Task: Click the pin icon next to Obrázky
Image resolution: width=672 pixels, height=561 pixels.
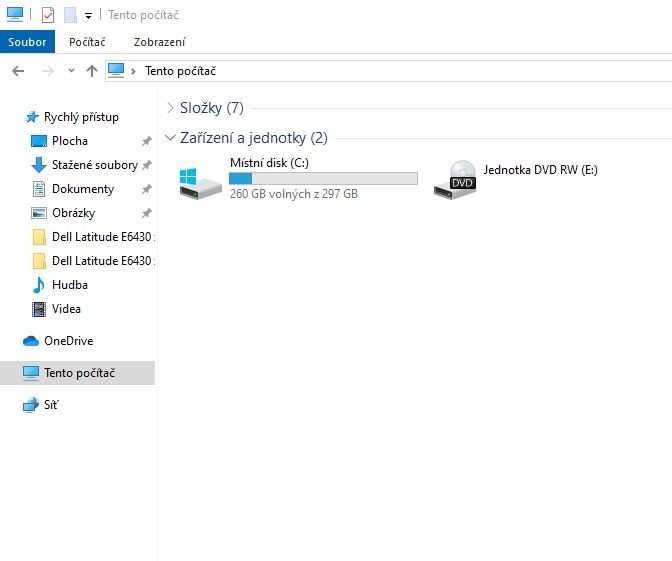Action: 147,213
